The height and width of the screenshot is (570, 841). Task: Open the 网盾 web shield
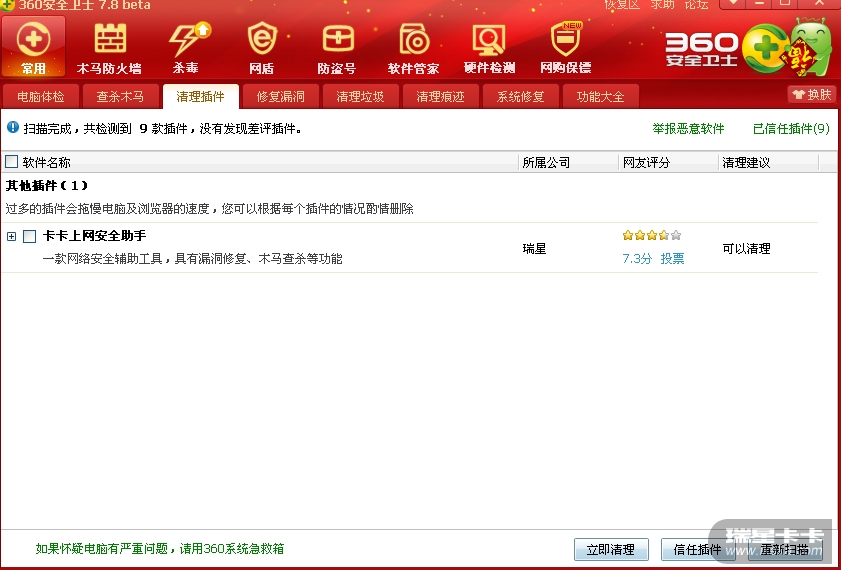point(262,48)
